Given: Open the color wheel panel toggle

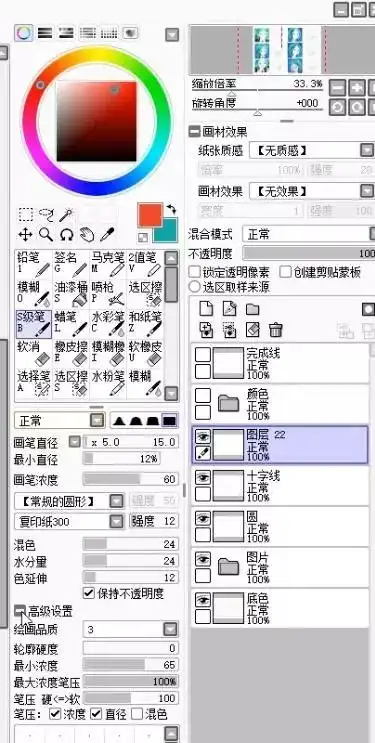Looking at the screenshot, I should (24, 33).
